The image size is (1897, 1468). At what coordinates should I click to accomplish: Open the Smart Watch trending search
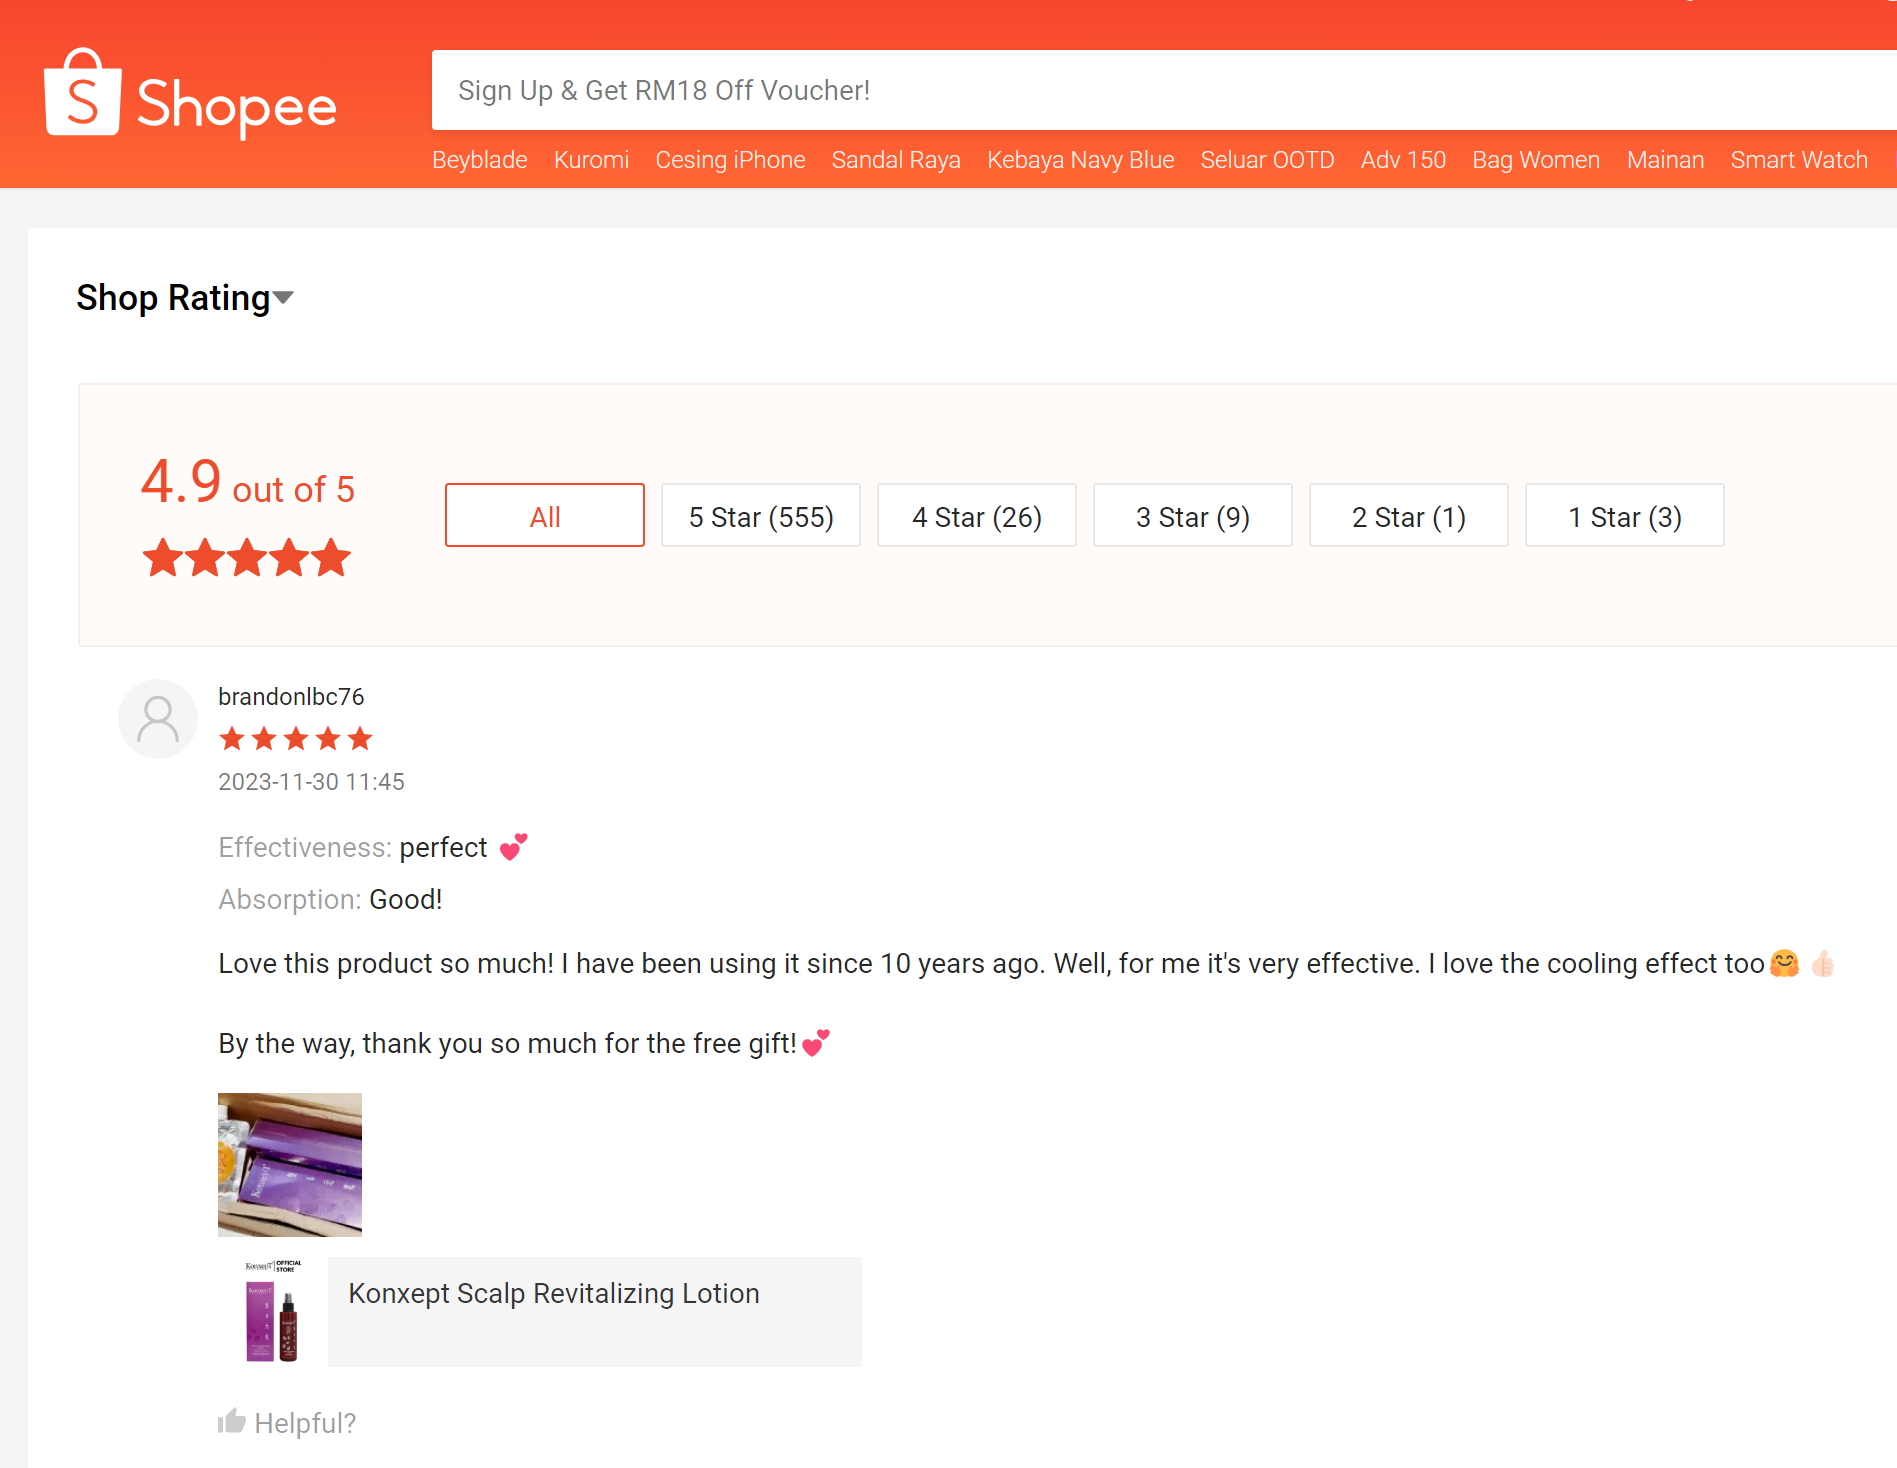coord(1798,160)
